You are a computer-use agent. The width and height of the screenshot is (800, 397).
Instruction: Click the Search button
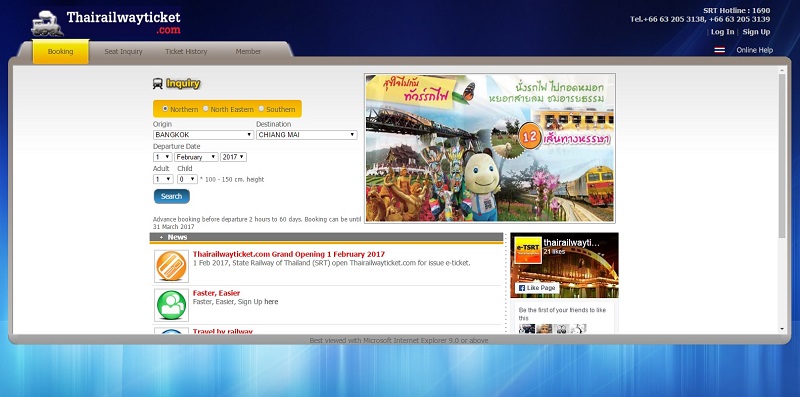[x=171, y=196]
